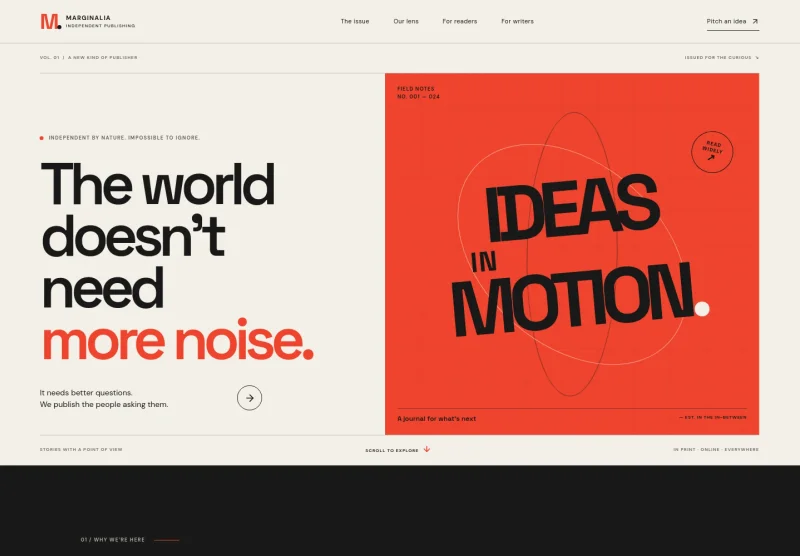
Task: Click Pitch an idea button
Action: point(733,21)
